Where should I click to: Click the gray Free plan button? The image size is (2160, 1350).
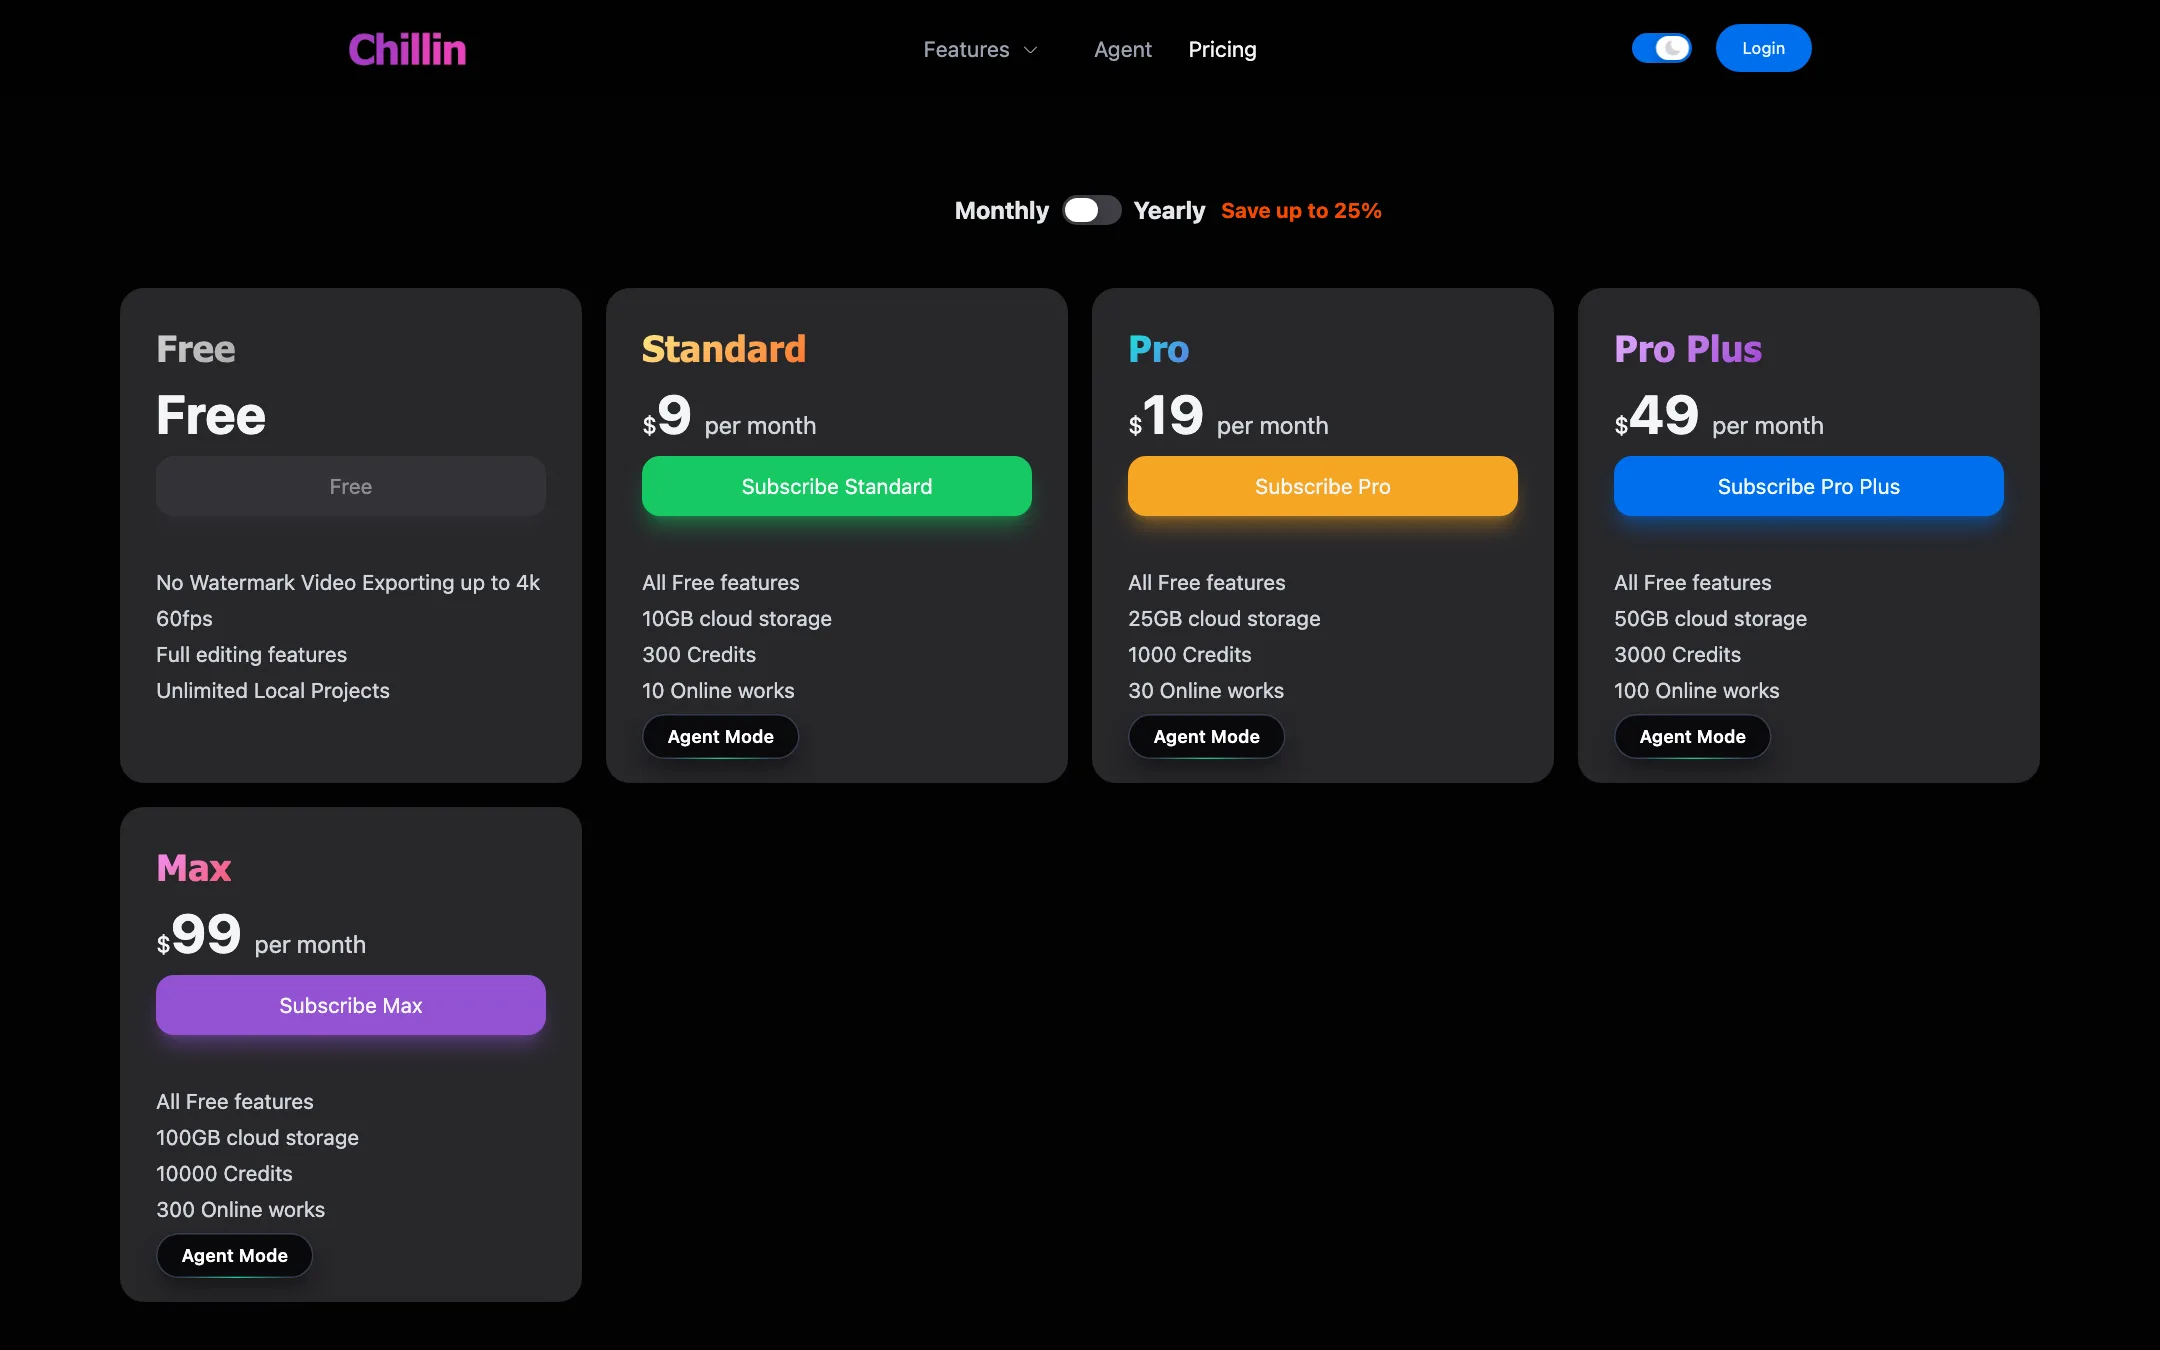[351, 486]
